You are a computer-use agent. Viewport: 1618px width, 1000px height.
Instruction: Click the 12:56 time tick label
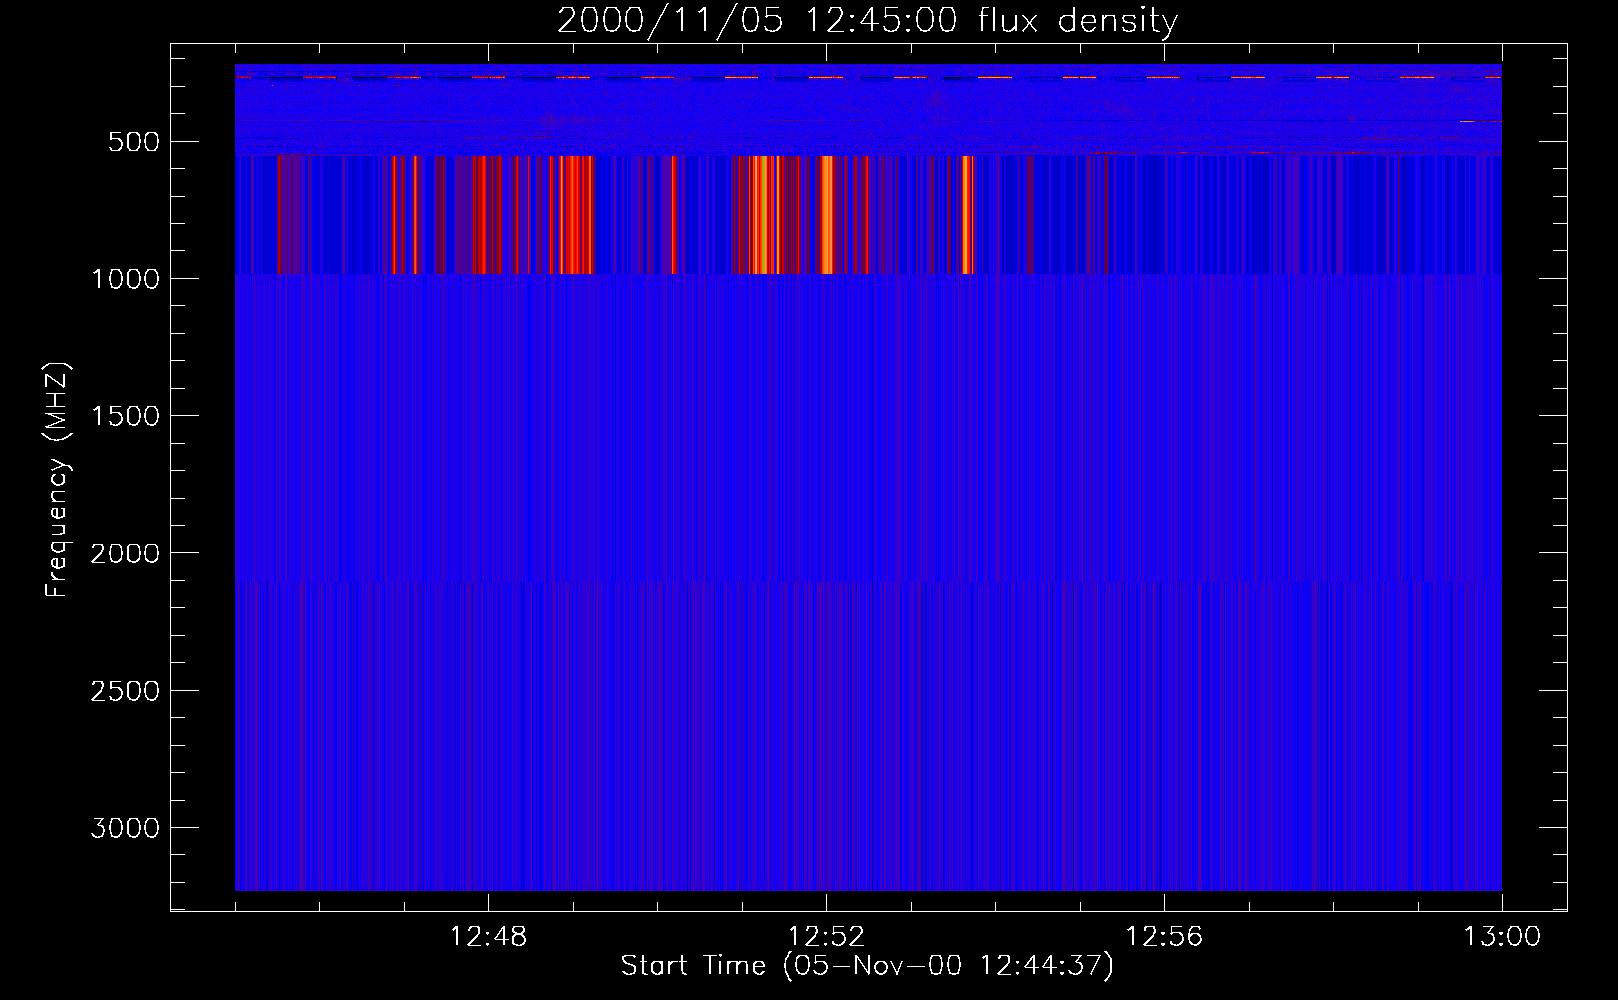1164,938
